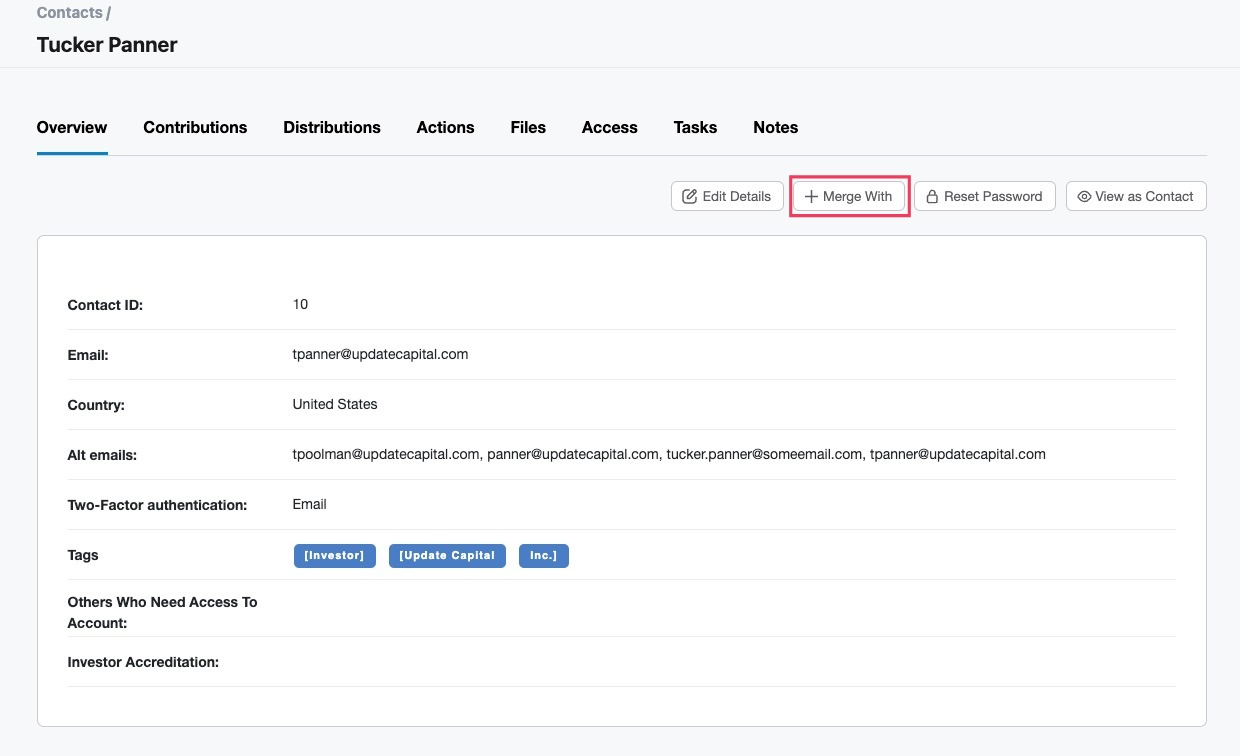The height and width of the screenshot is (756, 1240).
Task: Click the Merge With button label
Action: tap(857, 196)
